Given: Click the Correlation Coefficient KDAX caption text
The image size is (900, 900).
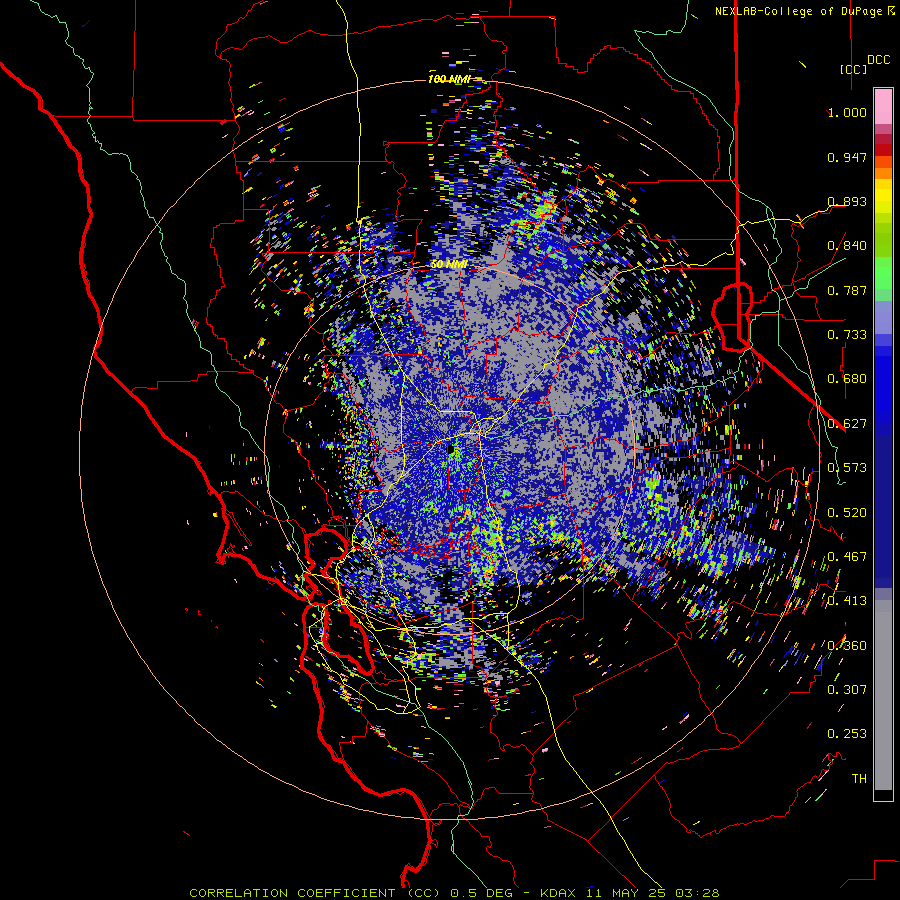Looking at the screenshot, I should tap(454, 893).
